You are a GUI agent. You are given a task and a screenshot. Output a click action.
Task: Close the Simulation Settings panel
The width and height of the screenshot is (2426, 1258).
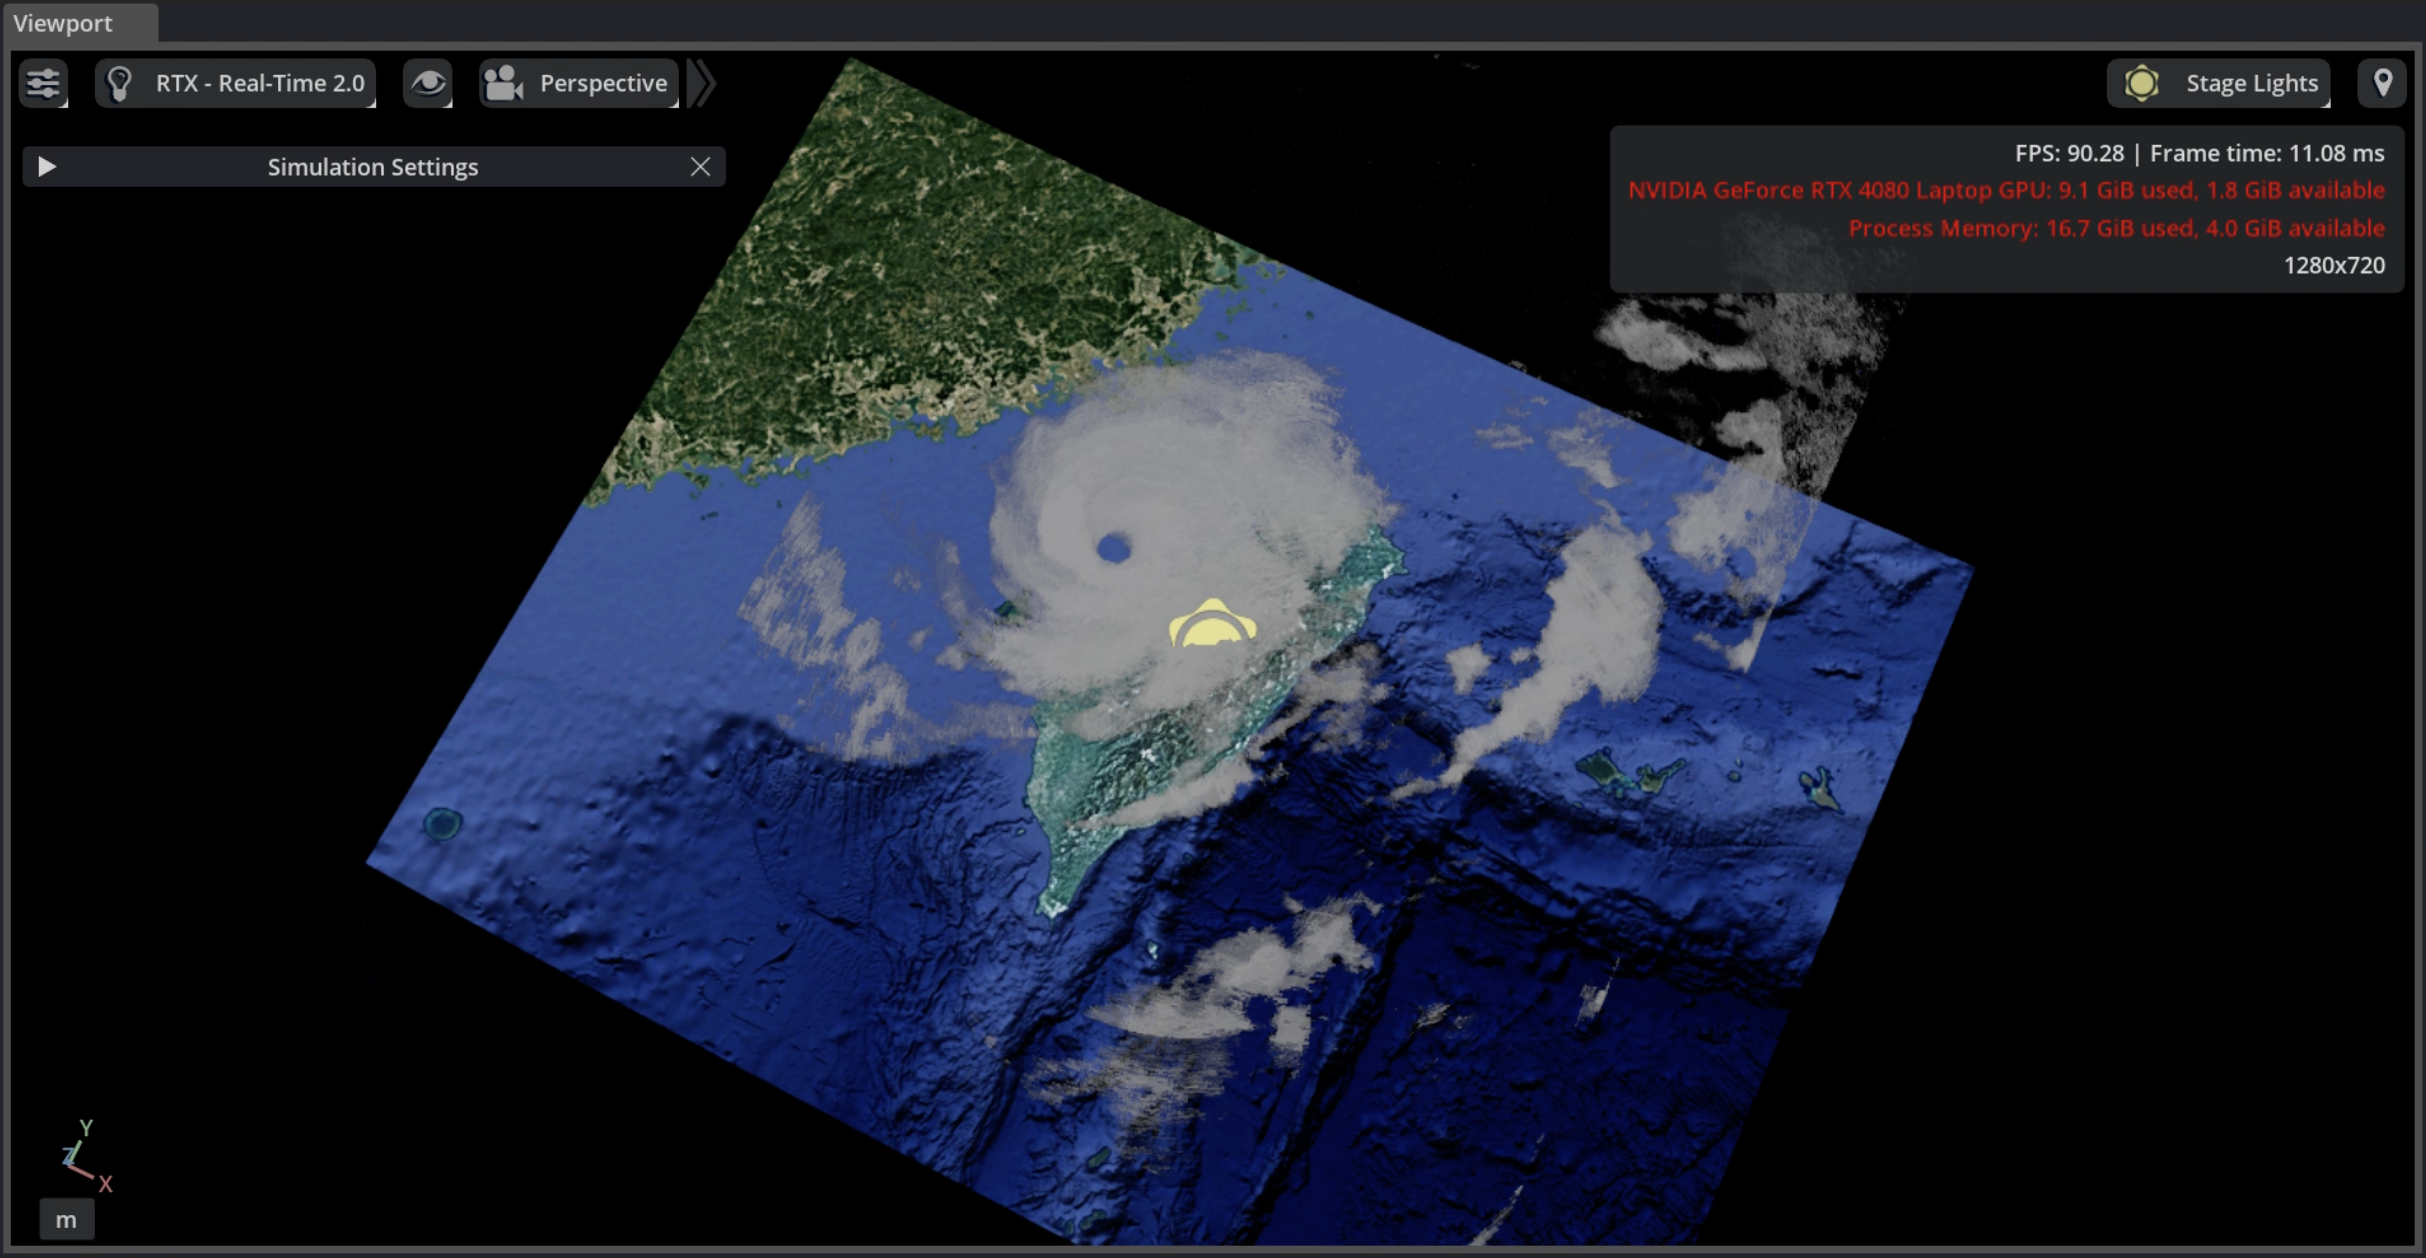(x=700, y=166)
